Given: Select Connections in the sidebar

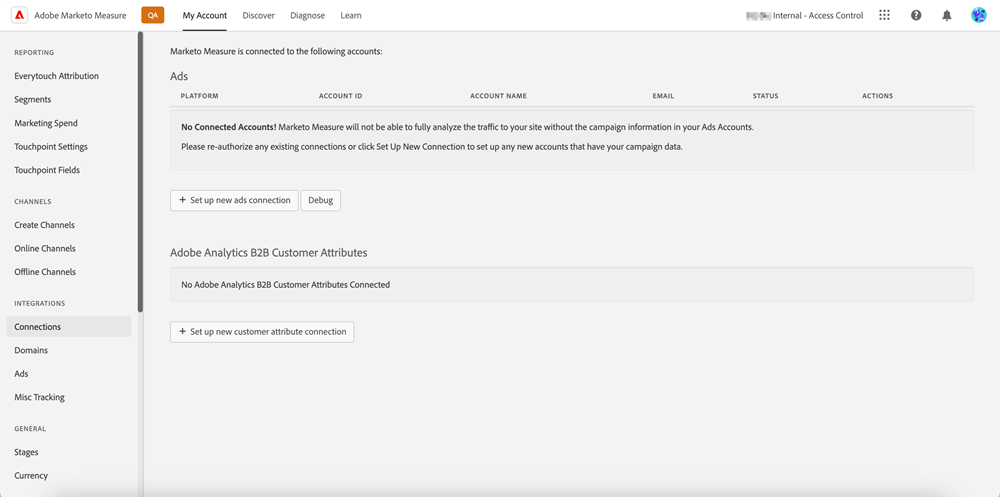Looking at the screenshot, I should (x=69, y=326).
